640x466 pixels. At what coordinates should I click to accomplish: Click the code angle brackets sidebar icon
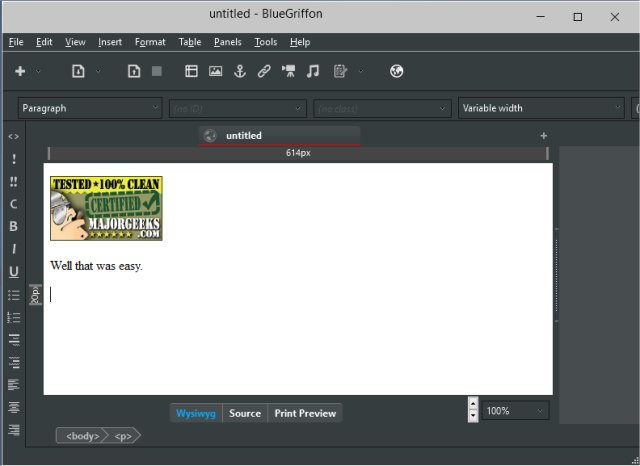pos(13,137)
